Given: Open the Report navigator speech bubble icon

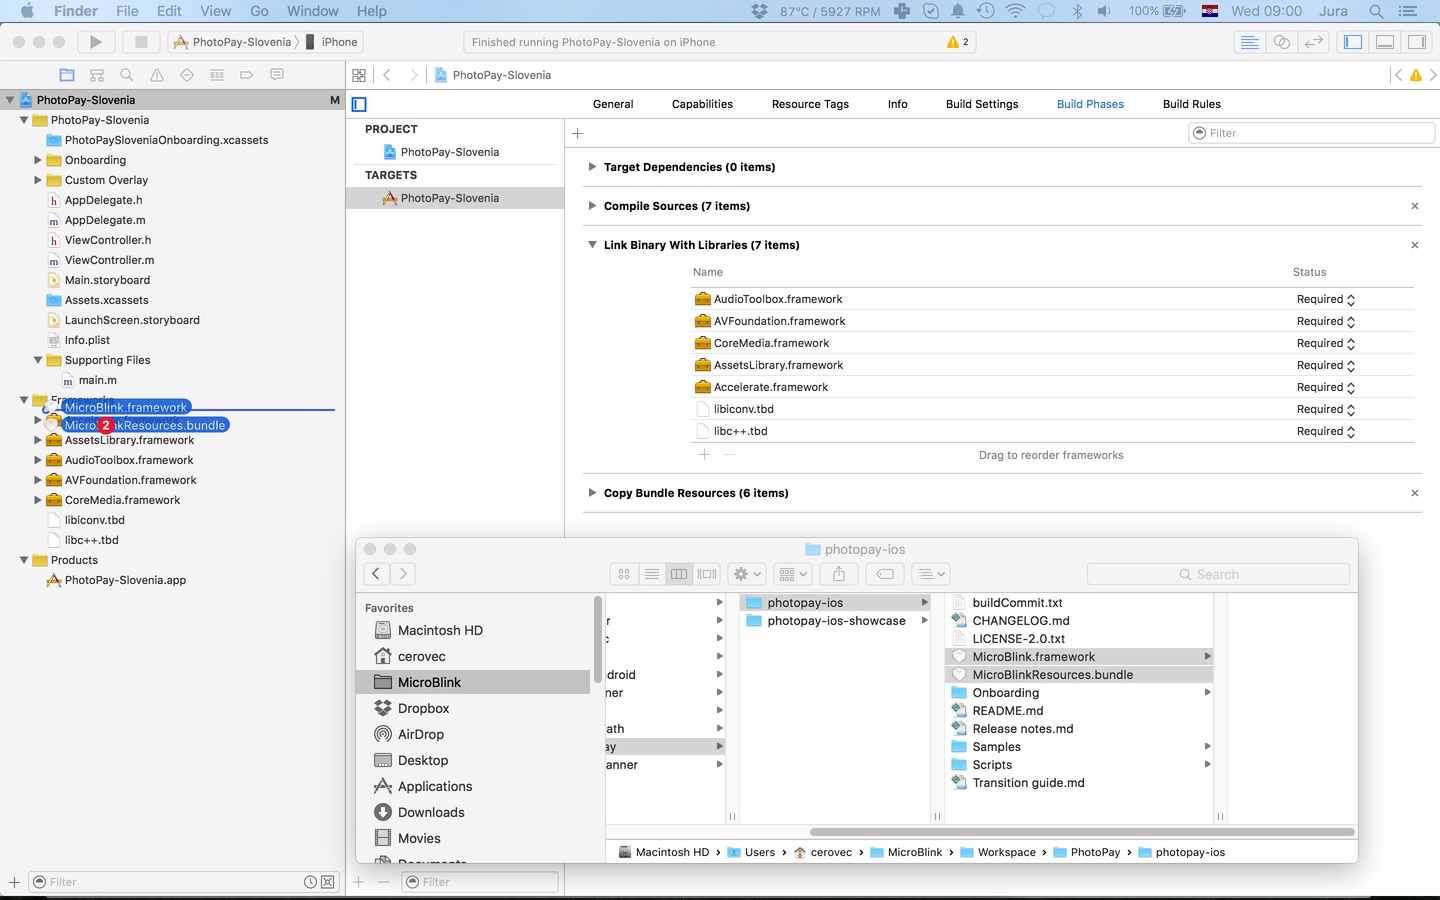Looking at the screenshot, I should 277,75.
